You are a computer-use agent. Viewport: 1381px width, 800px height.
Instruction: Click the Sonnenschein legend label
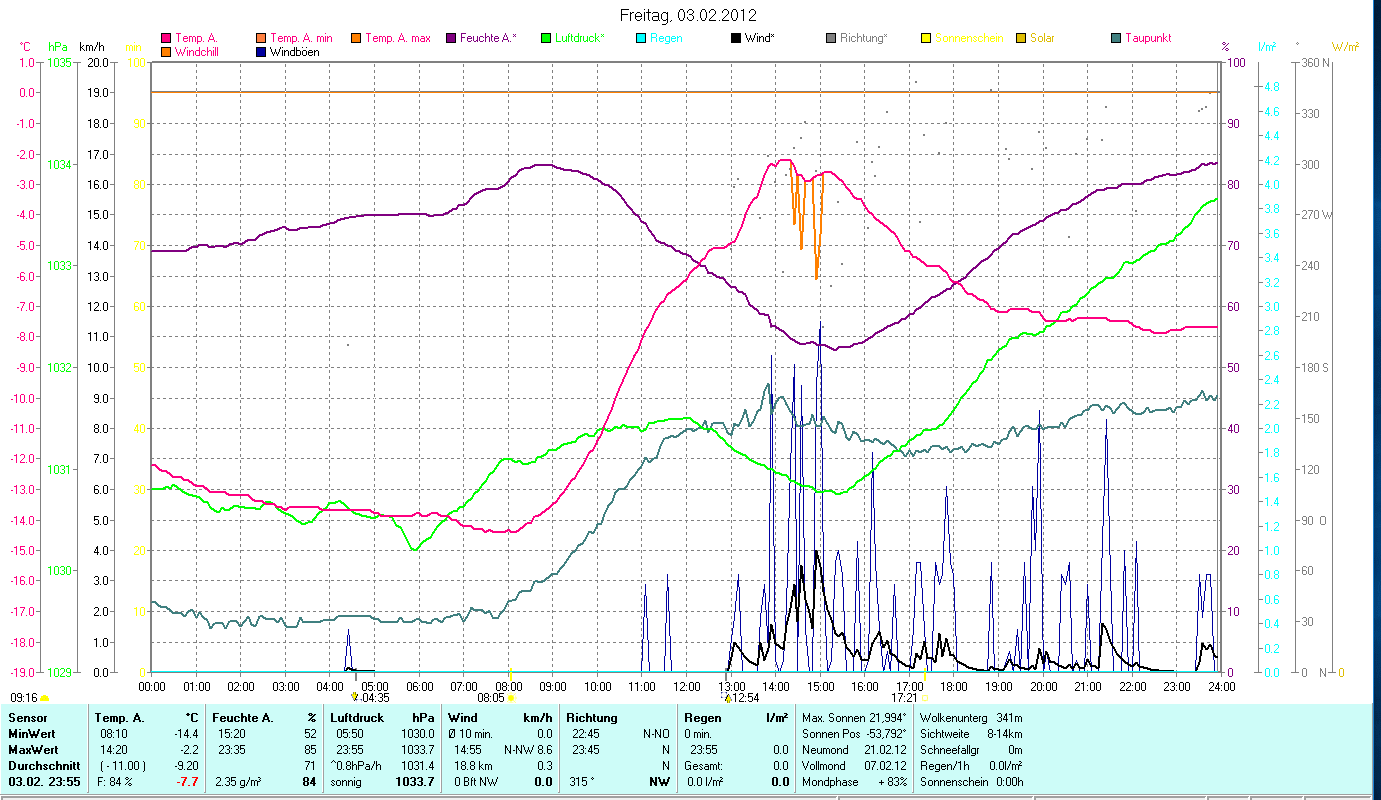[x=970, y=39]
